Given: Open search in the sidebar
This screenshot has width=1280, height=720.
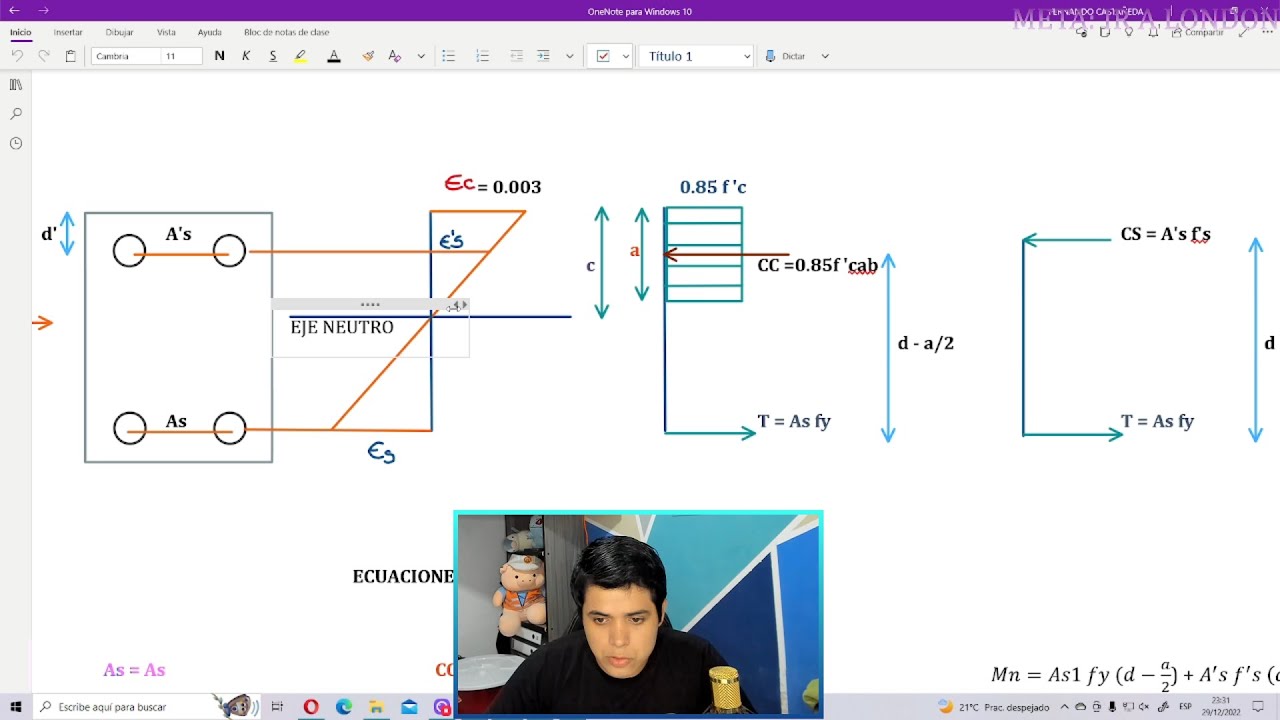Looking at the screenshot, I should point(16,114).
